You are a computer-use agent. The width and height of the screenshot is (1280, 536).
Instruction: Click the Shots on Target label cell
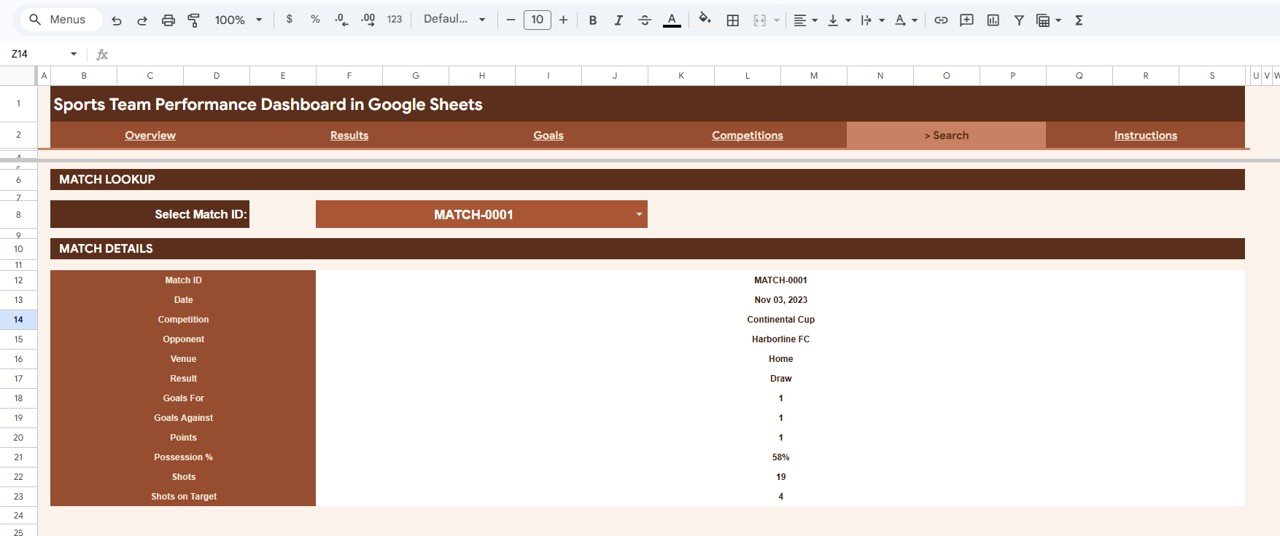[183, 497]
